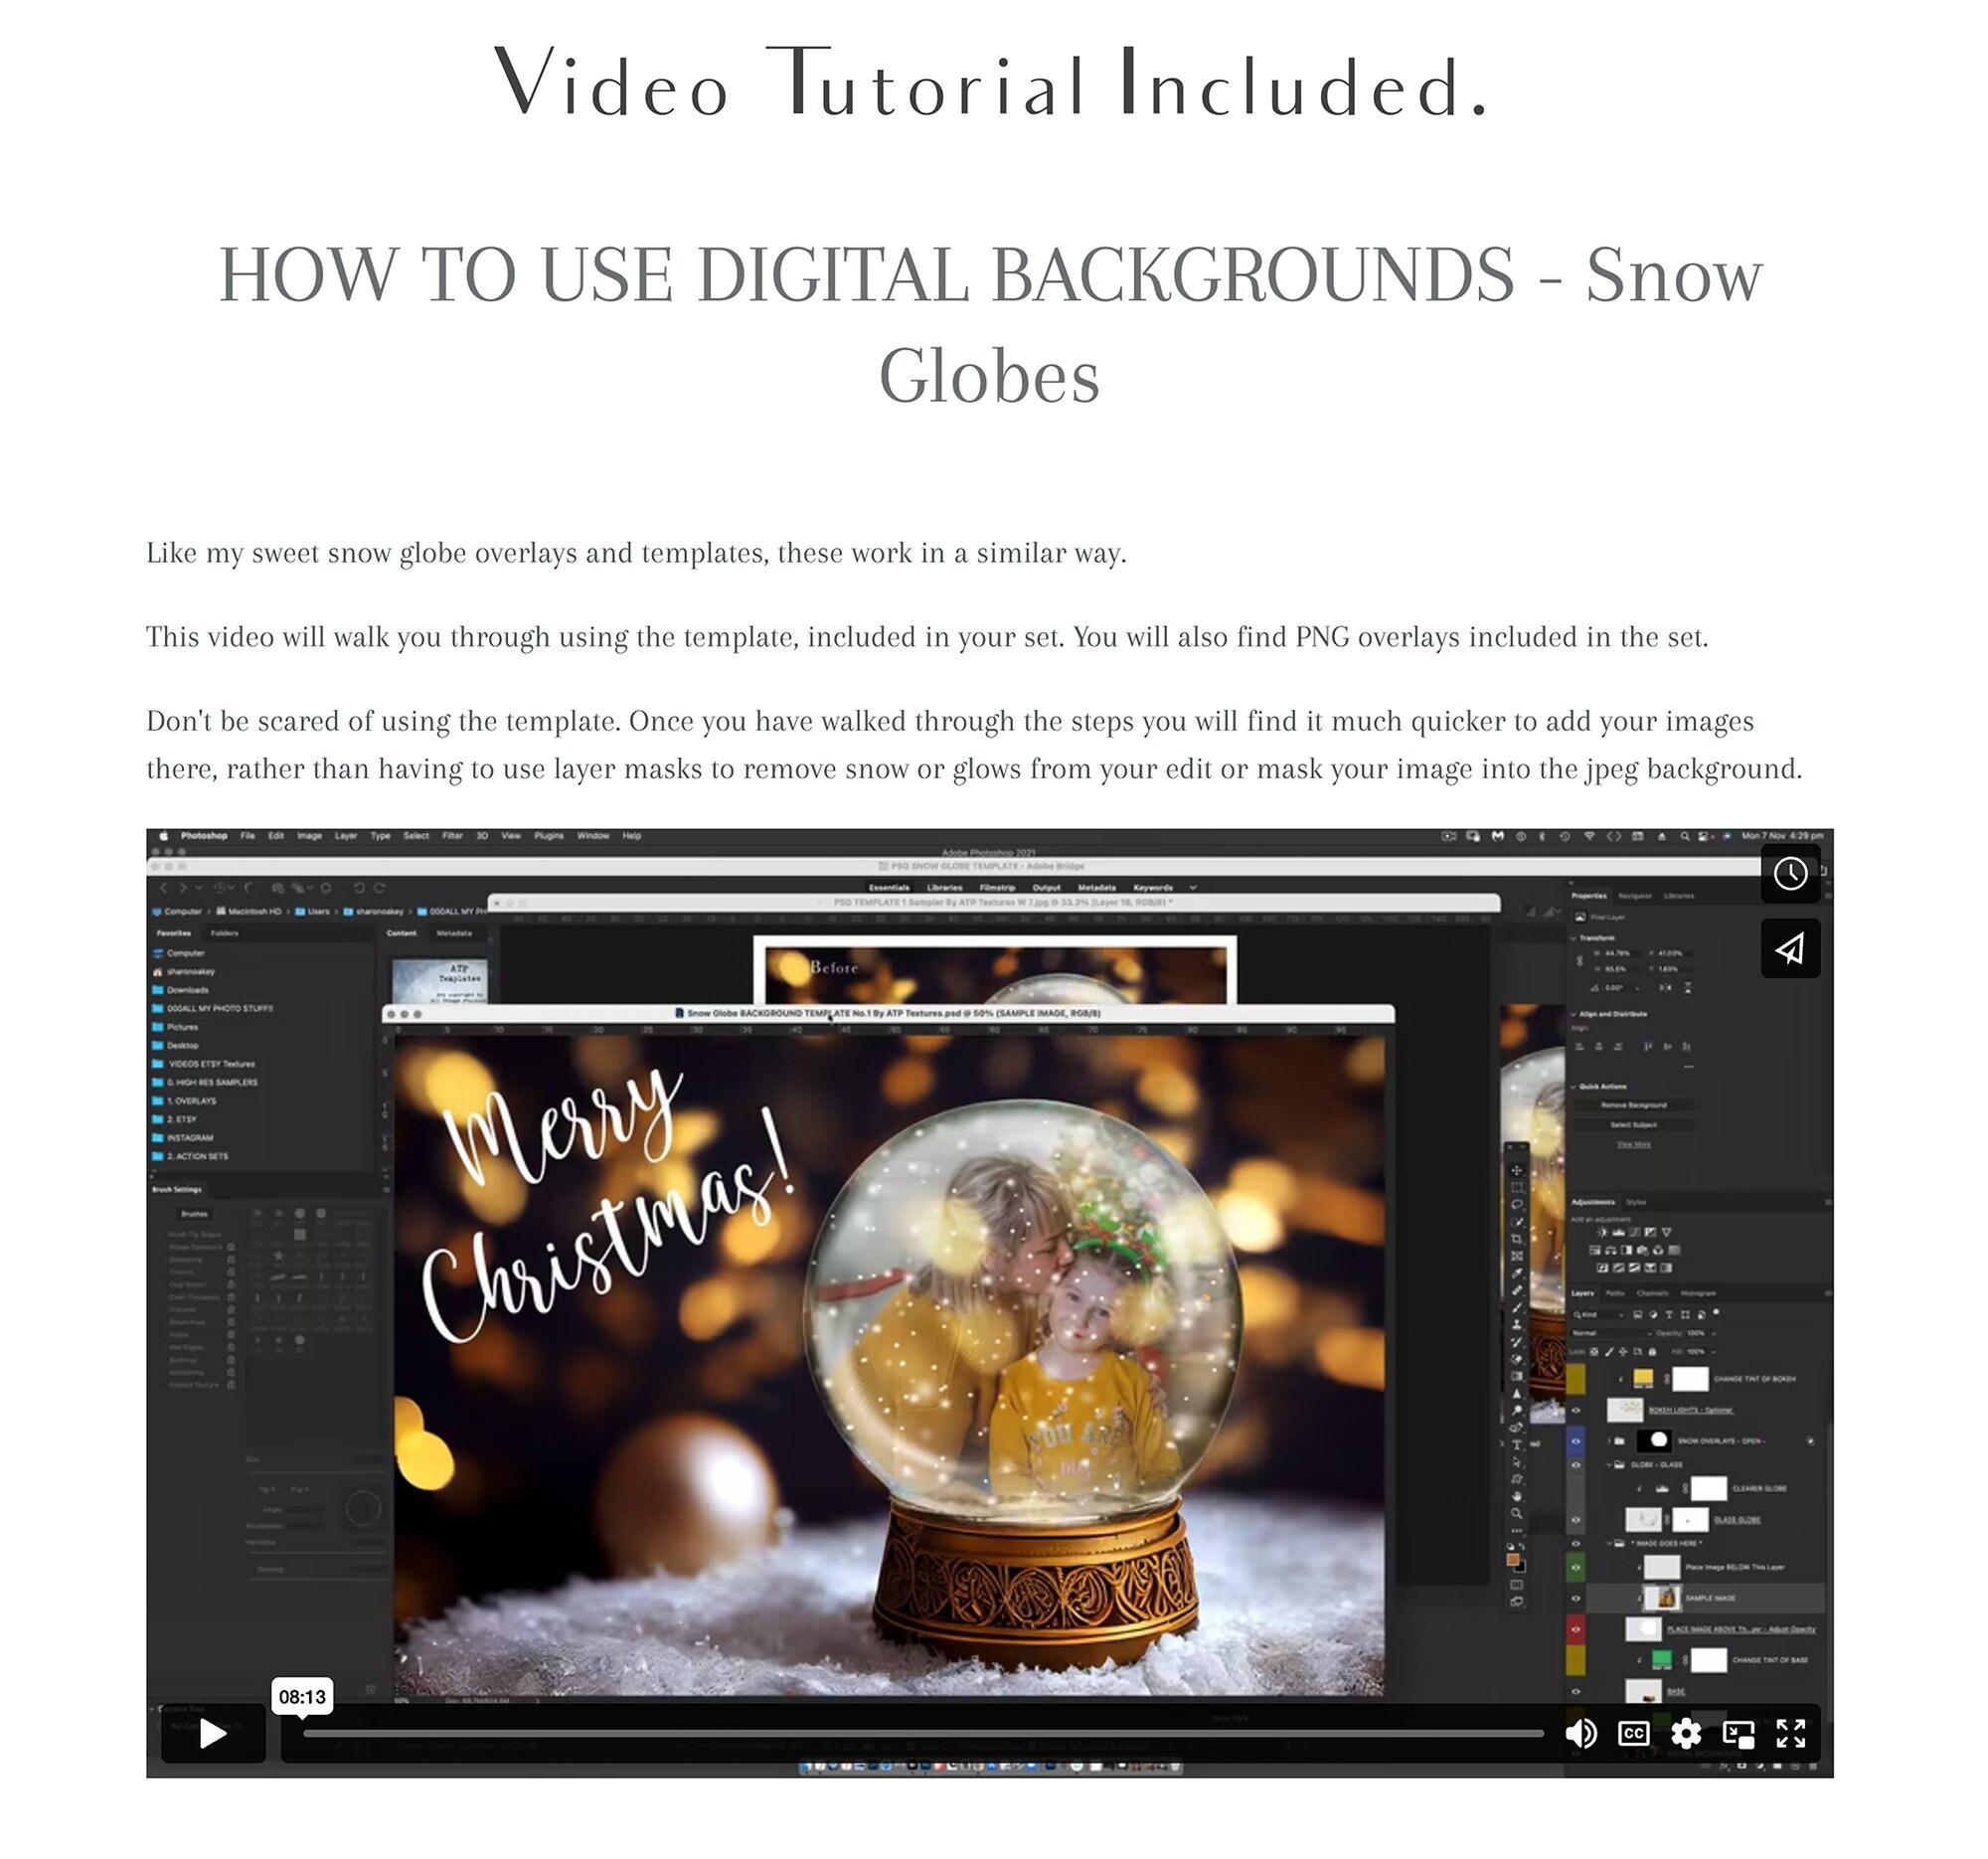This screenshot has height=1859, width=1988.
Task: Select the Crop tool
Action: [1516, 1239]
